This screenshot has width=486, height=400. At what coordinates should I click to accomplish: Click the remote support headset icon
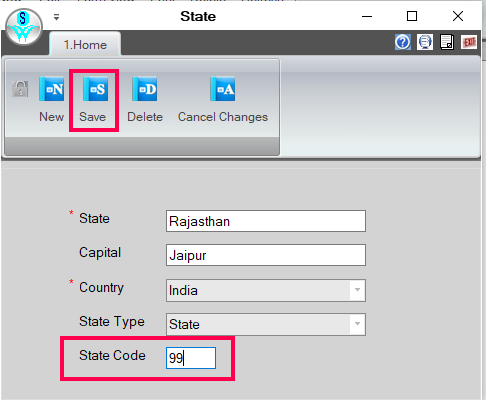tap(425, 42)
